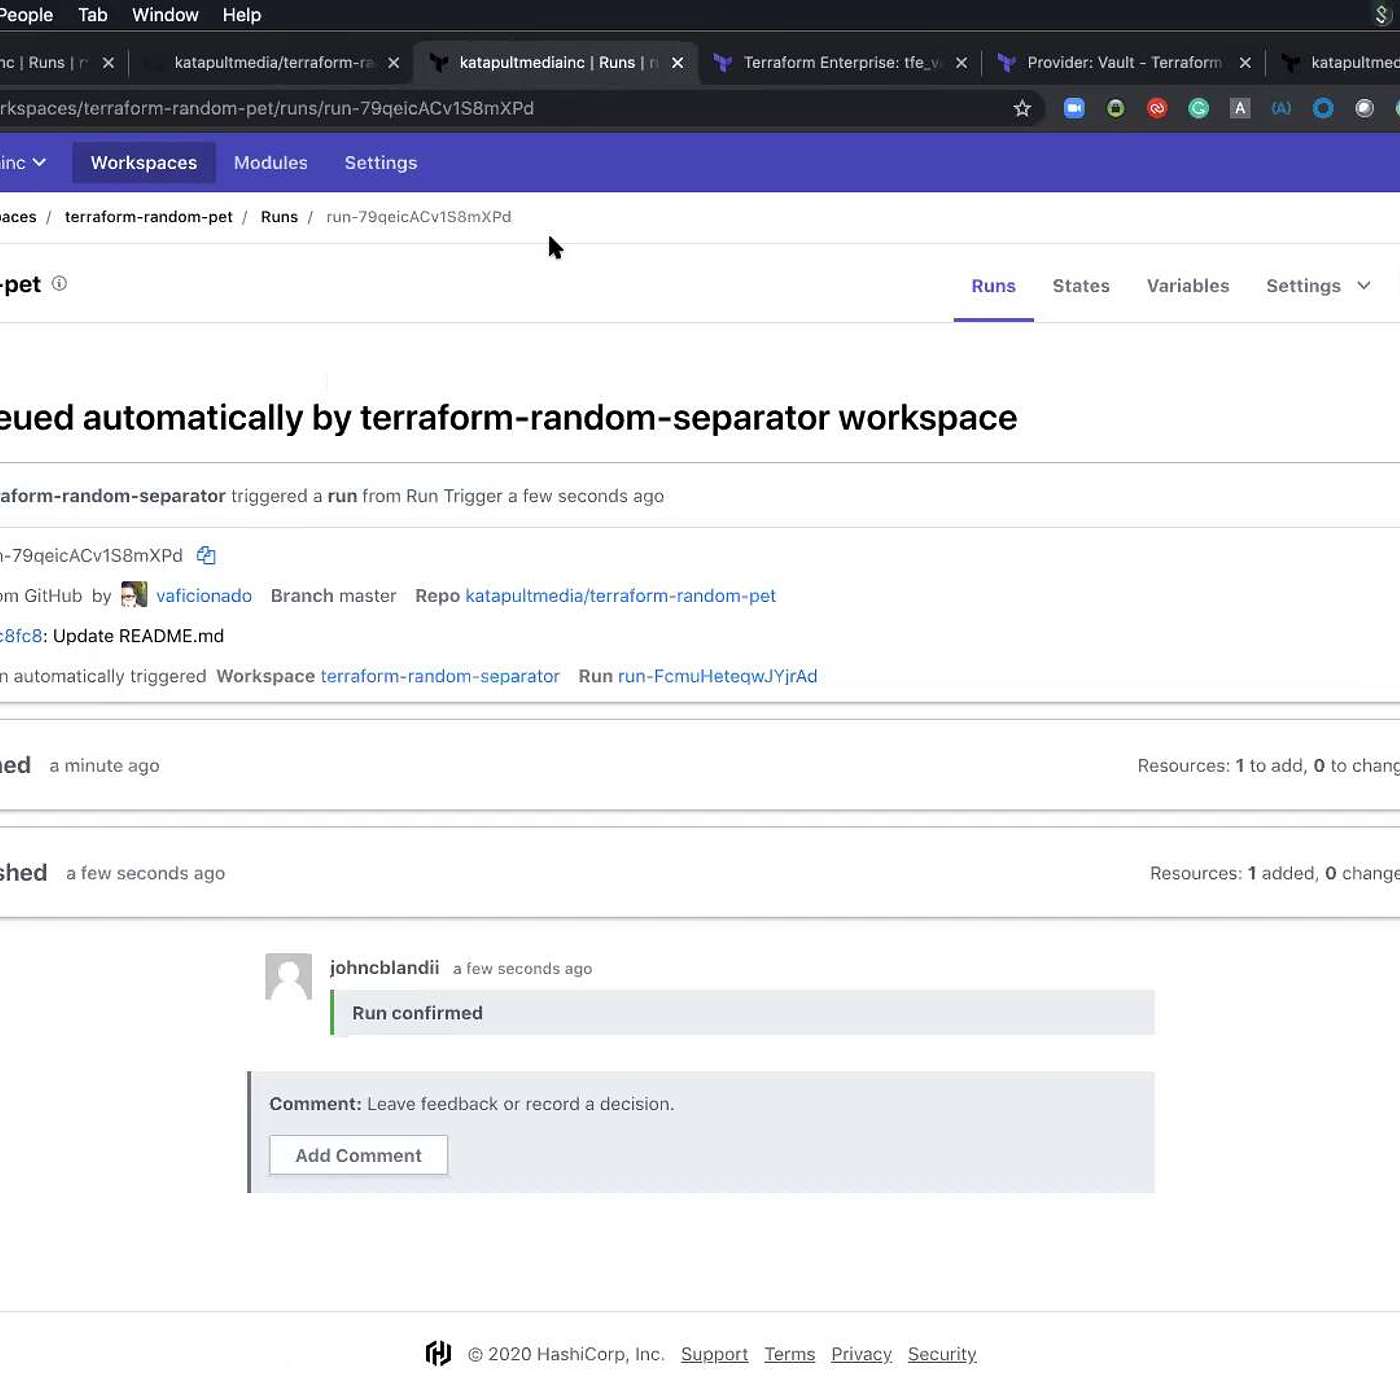
Task: Bookmark this page with the star icon
Action: 1022,108
